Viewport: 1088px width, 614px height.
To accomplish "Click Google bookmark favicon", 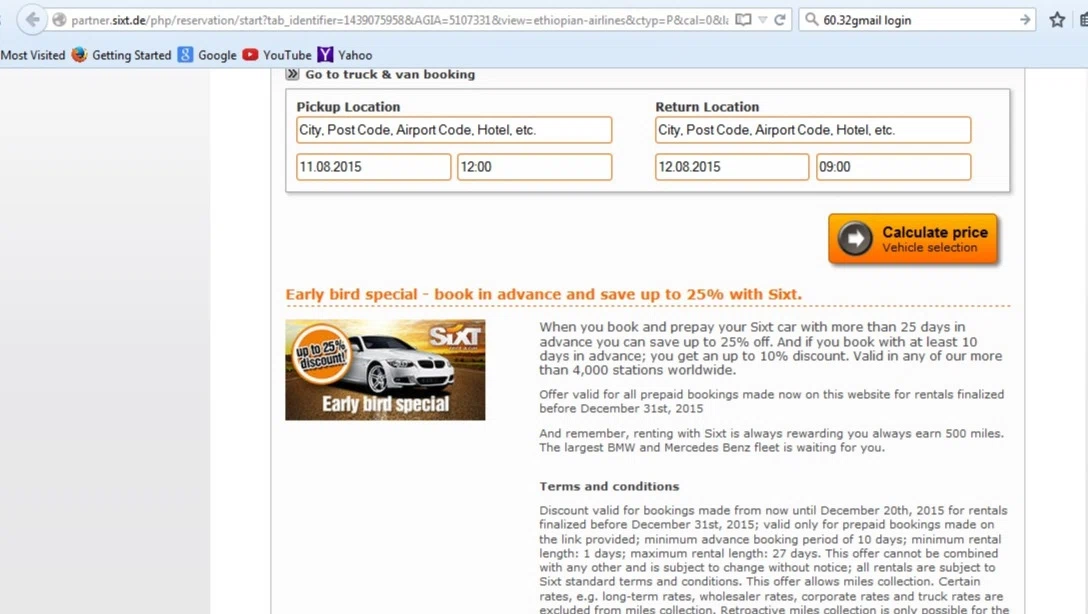I will [185, 54].
